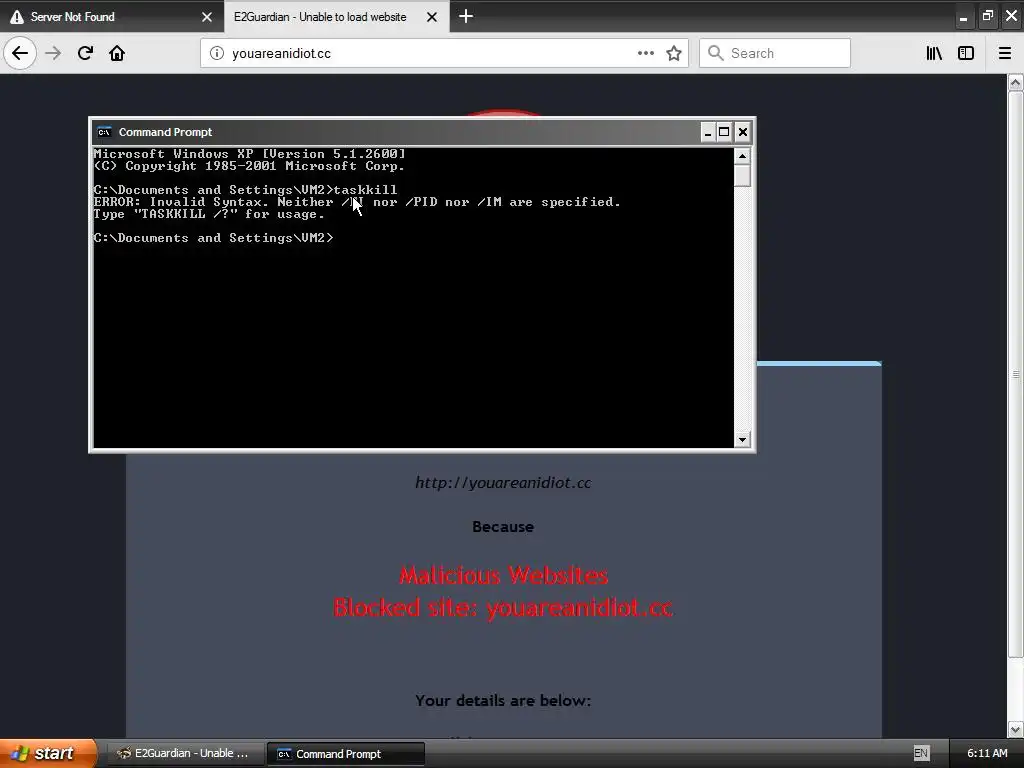Click browser page scrollbar down arrow

(x=1015, y=729)
